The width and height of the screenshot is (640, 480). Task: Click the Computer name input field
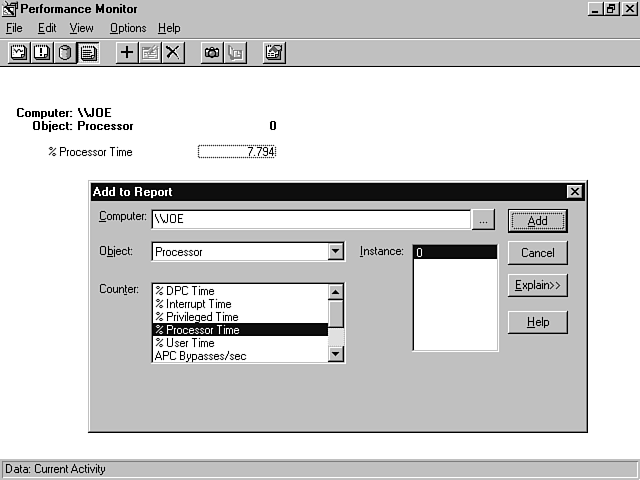pyautogui.click(x=310, y=219)
